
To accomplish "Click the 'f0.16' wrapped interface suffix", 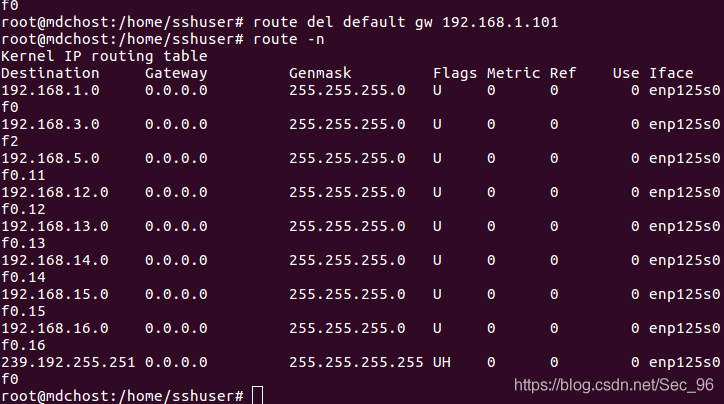I will tap(23, 345).
